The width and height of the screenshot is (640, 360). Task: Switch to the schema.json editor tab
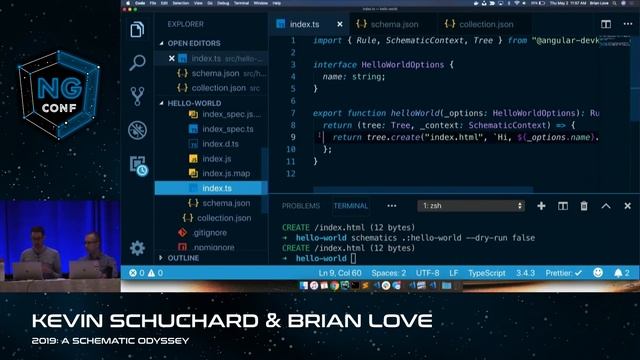393,24
